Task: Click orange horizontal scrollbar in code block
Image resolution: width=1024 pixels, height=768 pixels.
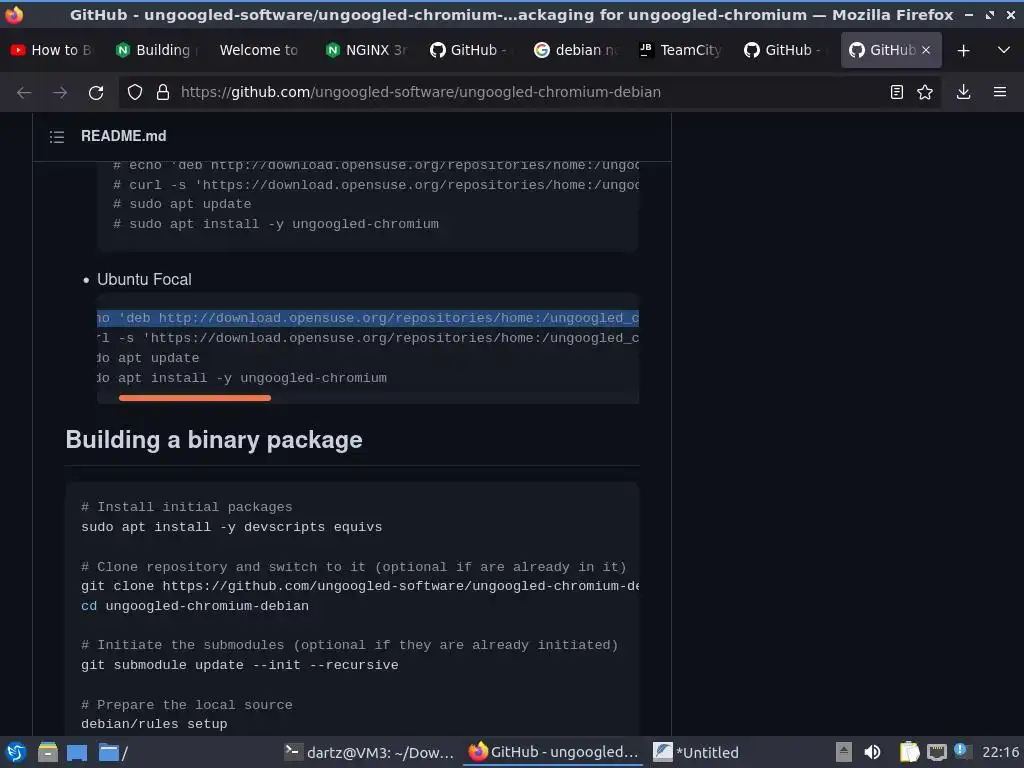Action: pos(195,398)
